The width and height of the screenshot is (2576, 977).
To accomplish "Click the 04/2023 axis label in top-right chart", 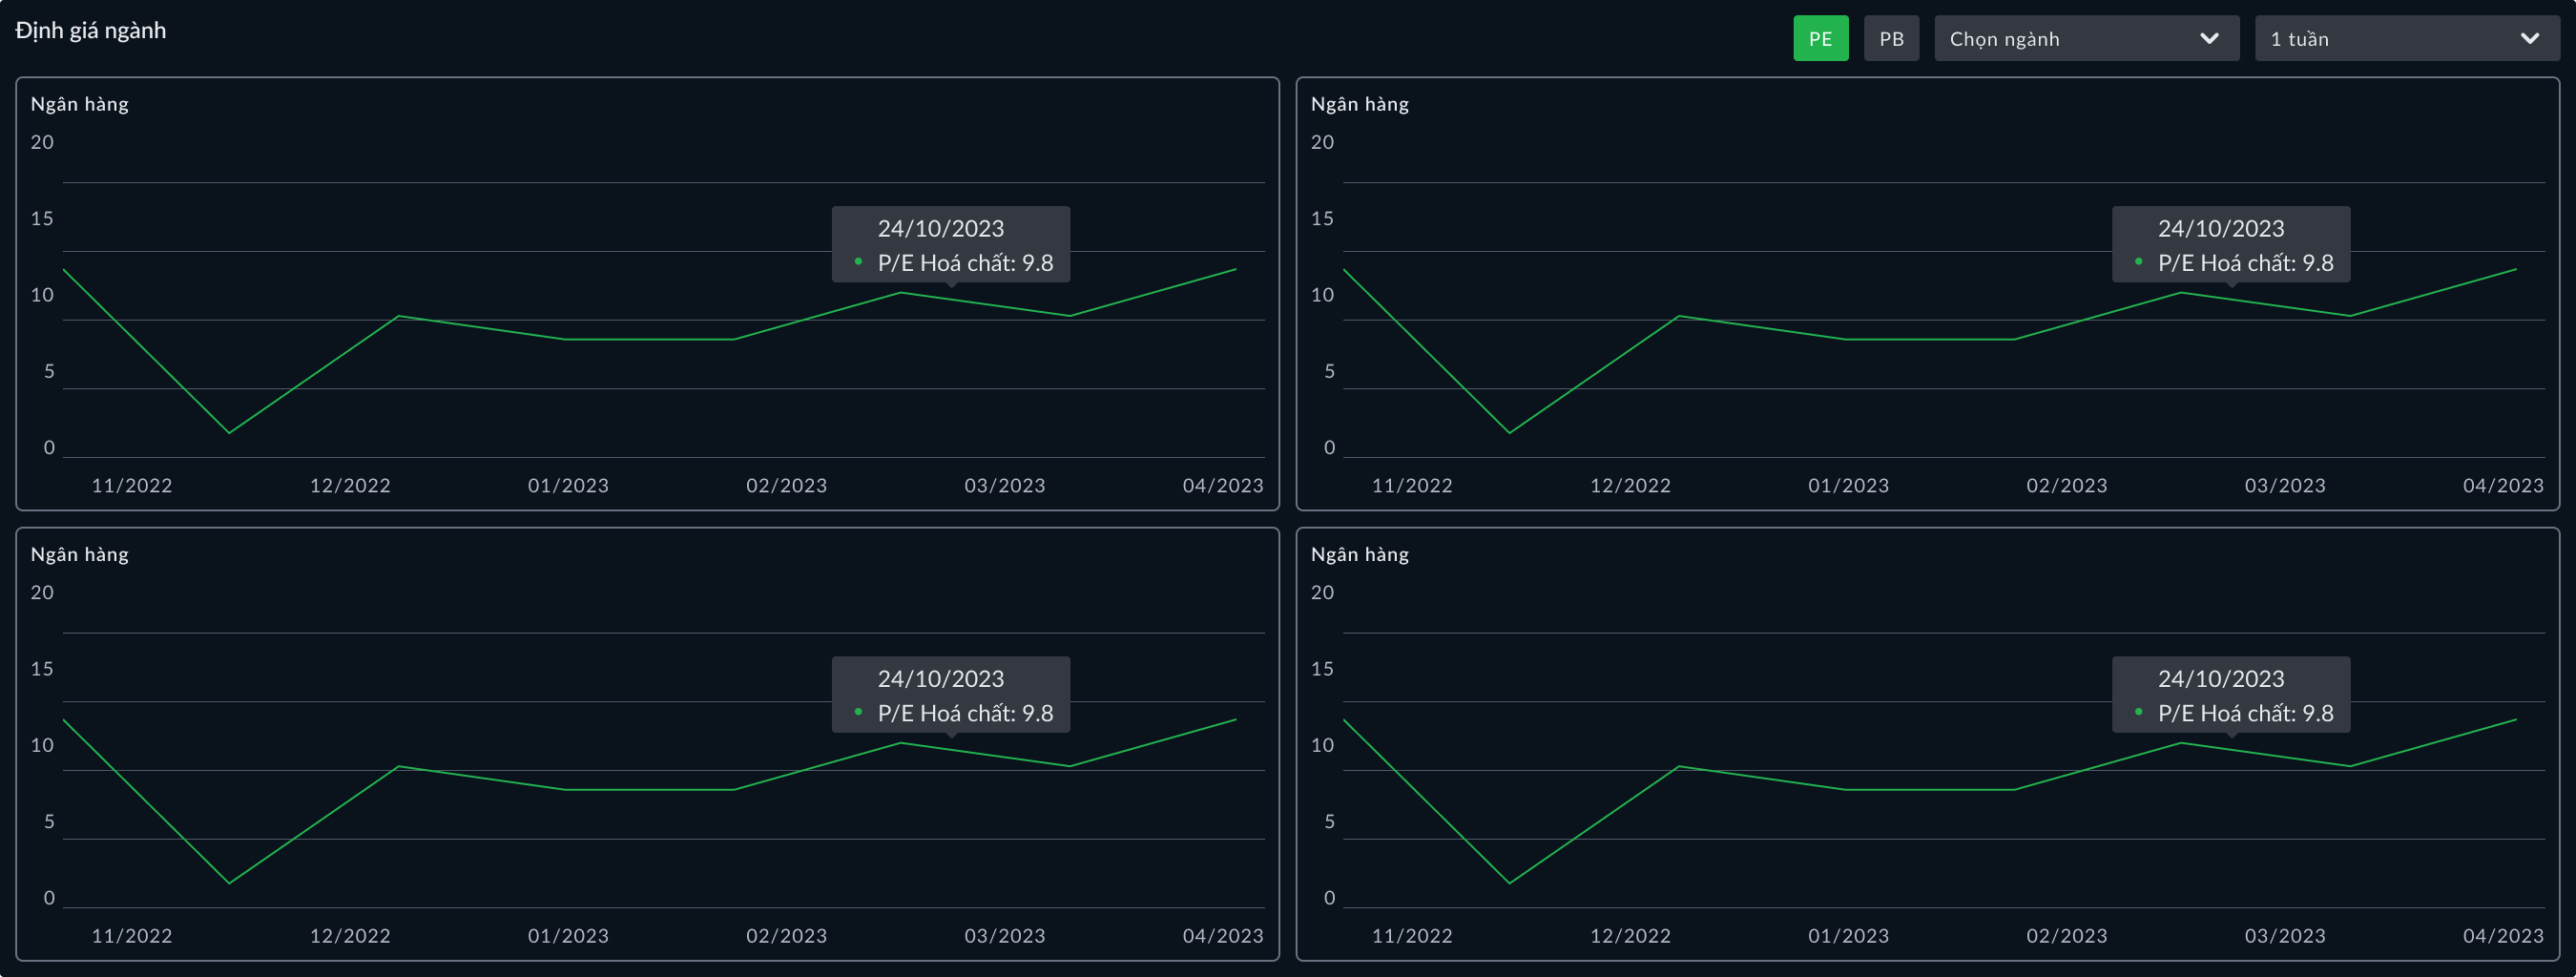I will pyautogui.click(x=2502, y=486).
